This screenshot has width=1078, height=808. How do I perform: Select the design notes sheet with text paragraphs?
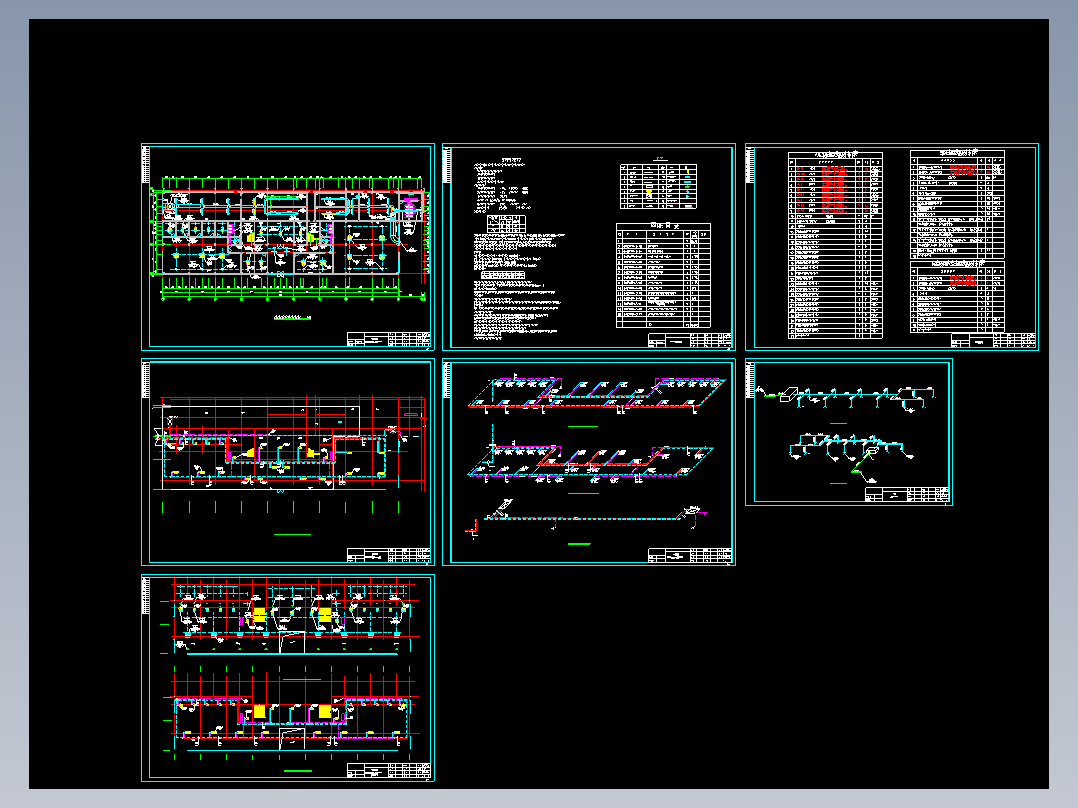[589, 247]
